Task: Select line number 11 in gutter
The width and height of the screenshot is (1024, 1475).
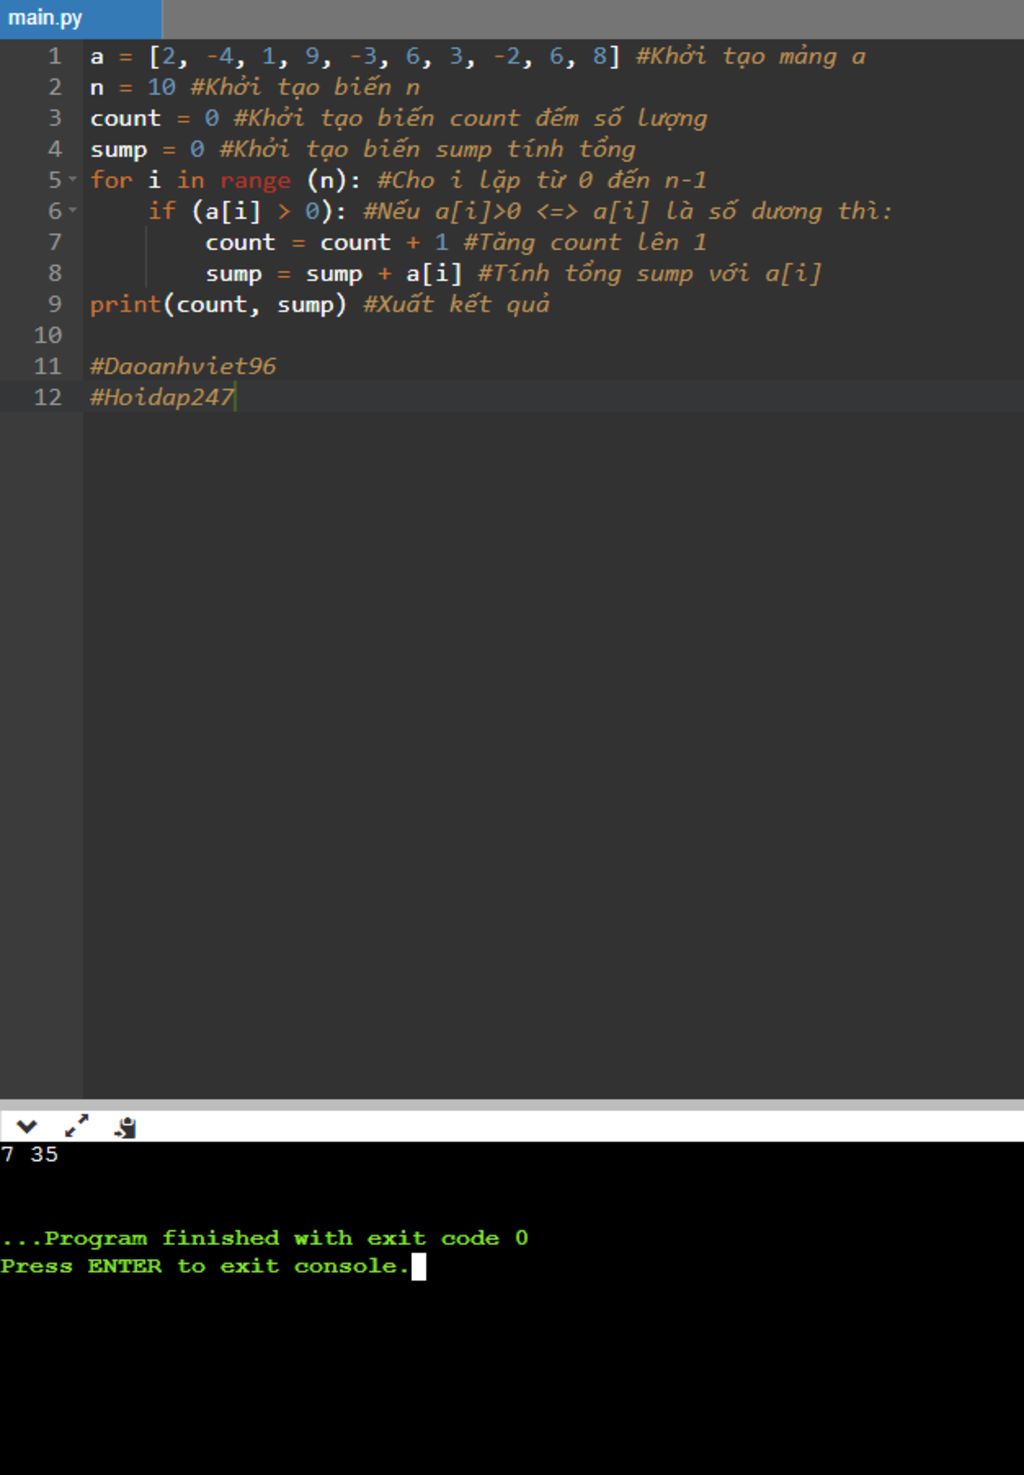Action: 48,367
